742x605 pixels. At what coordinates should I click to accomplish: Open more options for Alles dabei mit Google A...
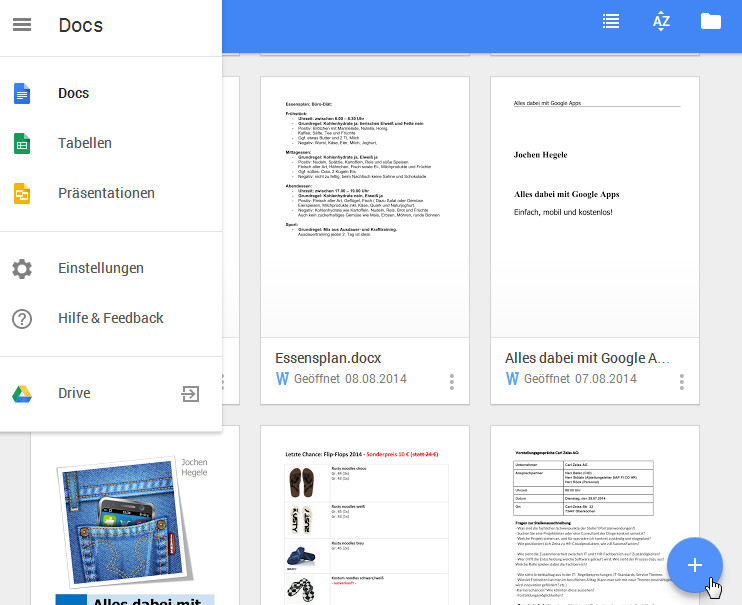[682, 382]
